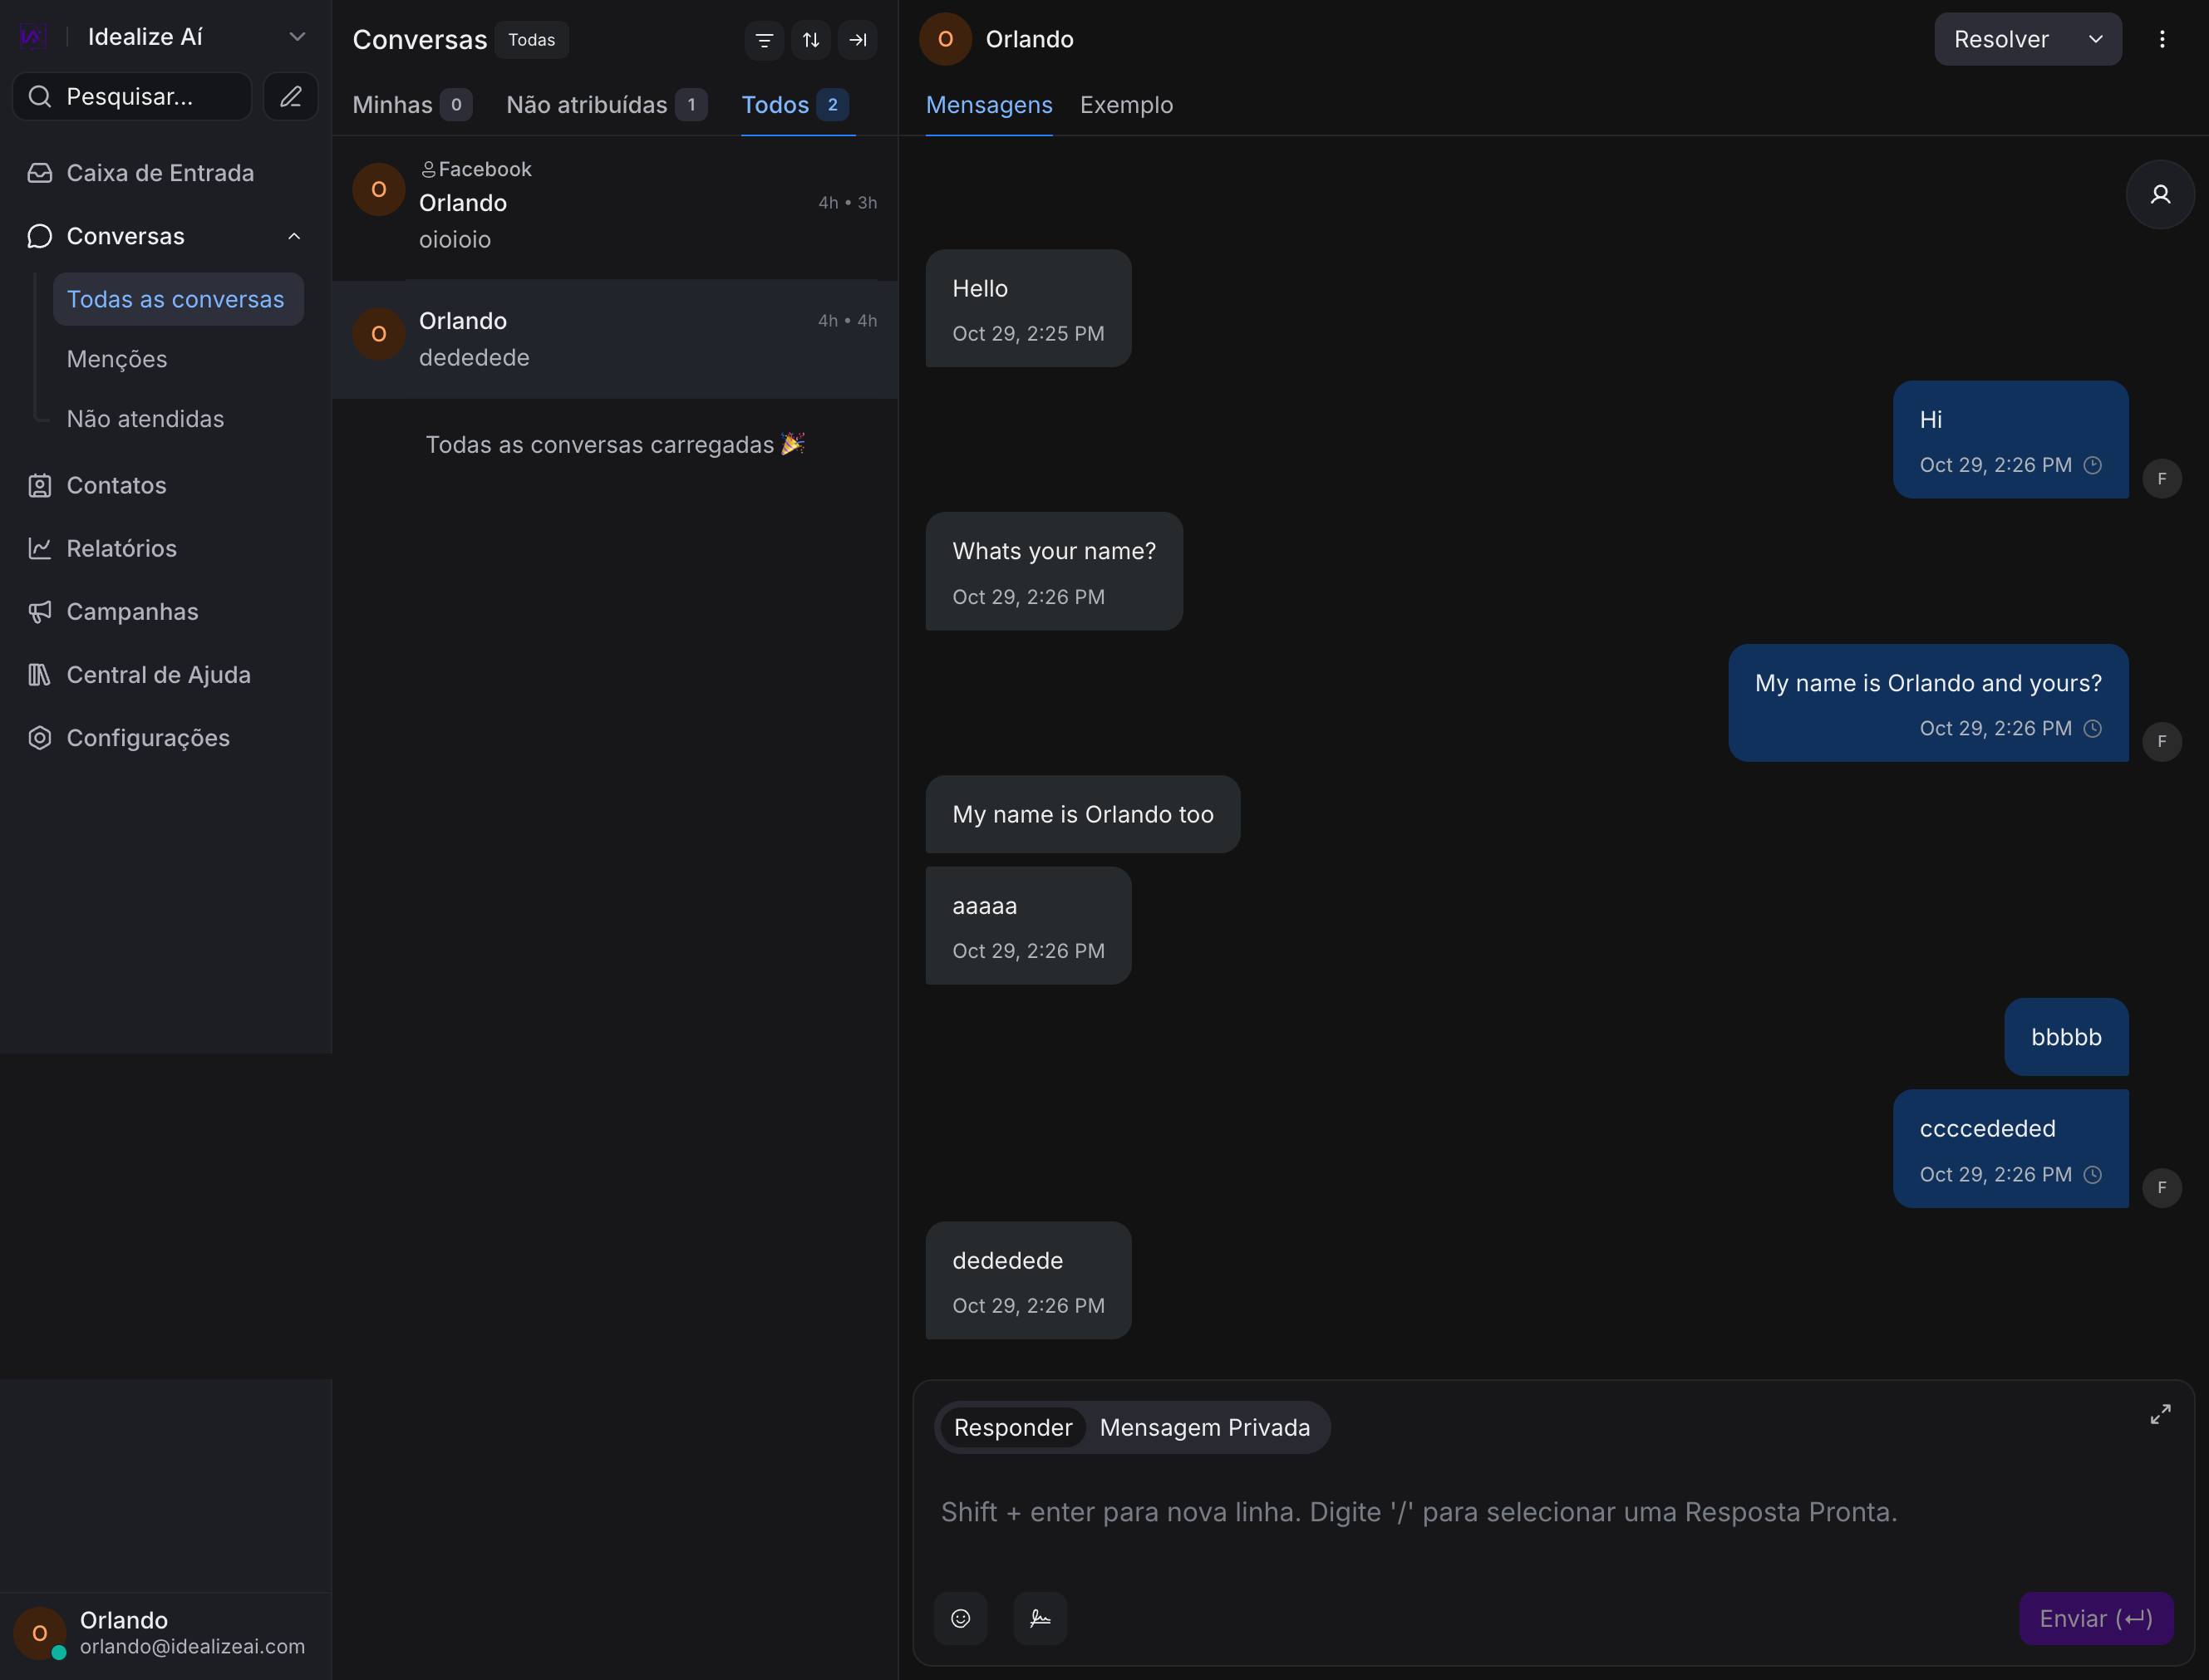Insert signature in the reply
This screenshot has height=1680, width=2209.
coord(1040,1617)
